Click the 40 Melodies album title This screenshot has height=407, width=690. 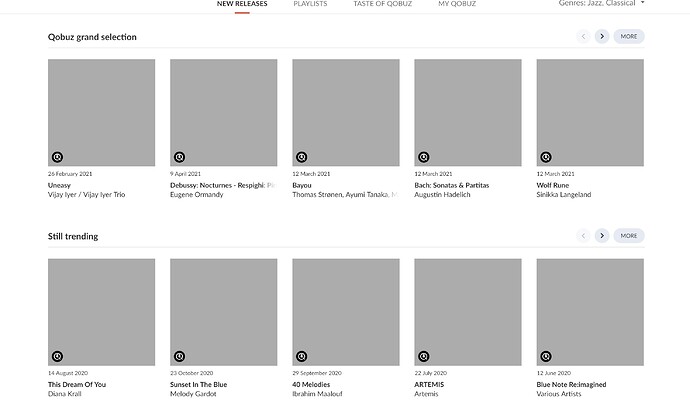pyautogui.click(x=311, y=385)
